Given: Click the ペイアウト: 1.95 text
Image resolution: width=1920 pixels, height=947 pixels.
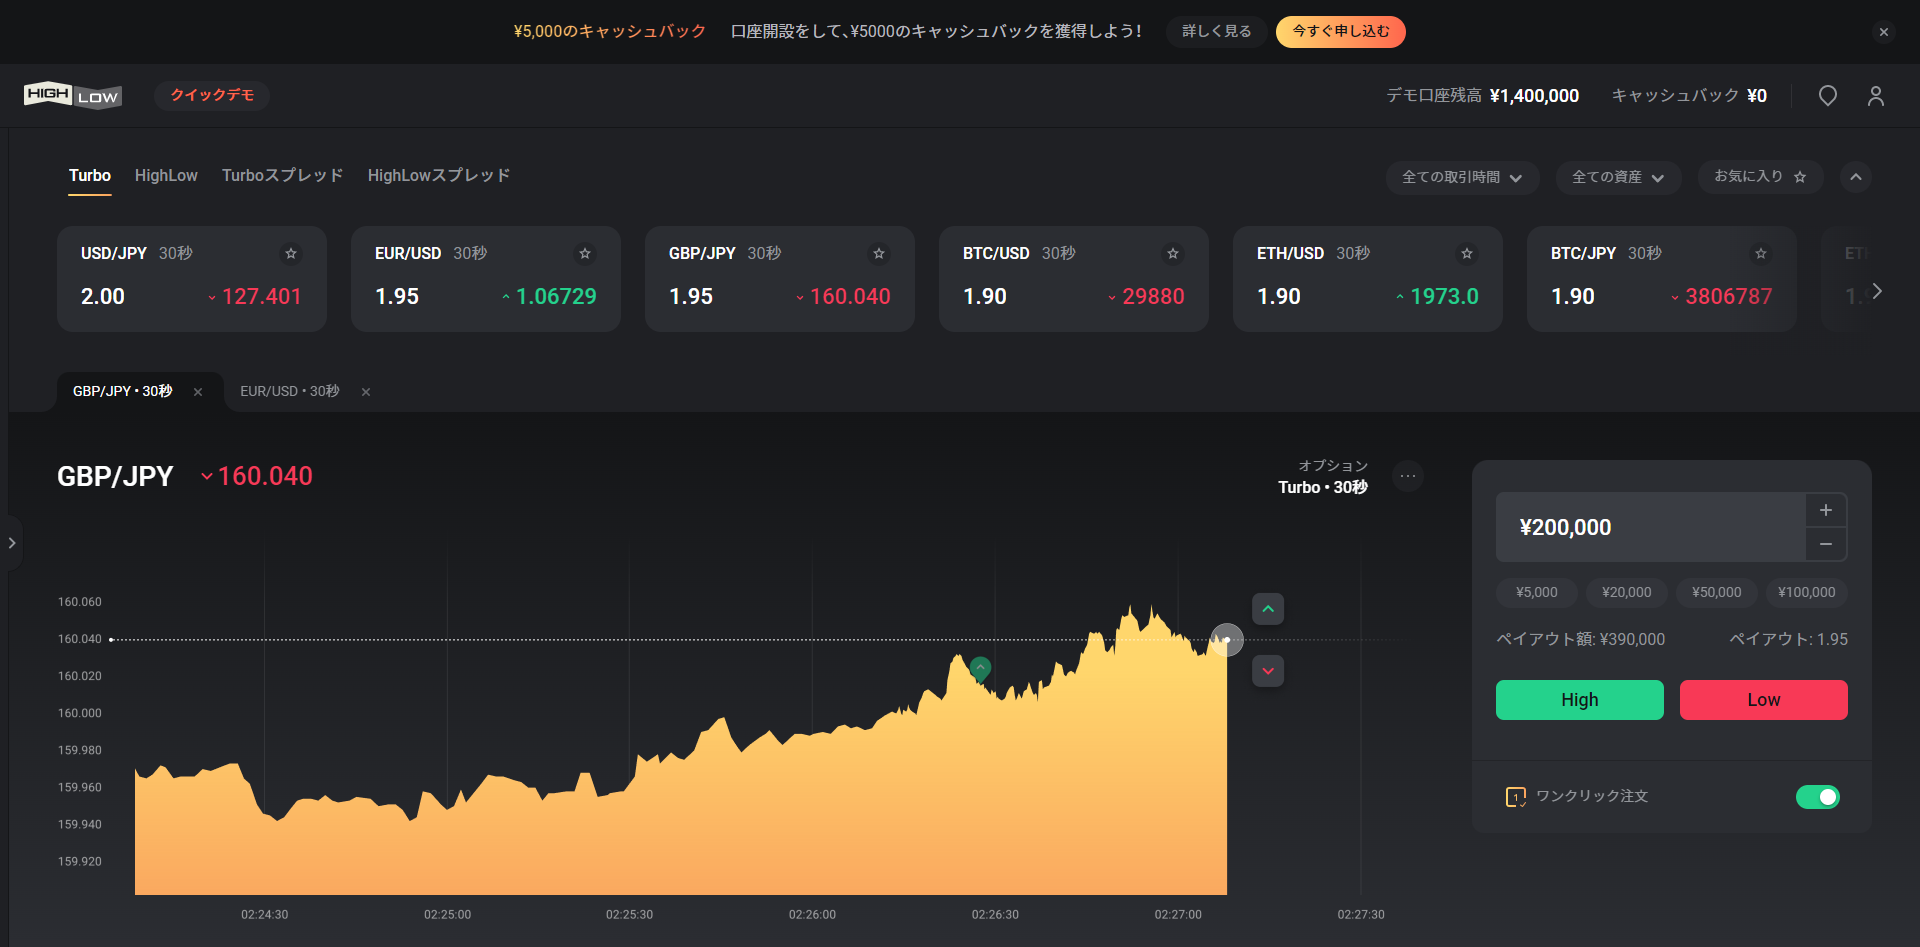Looking at the screenshot, I should pyautogui.click(x=1789, y=639).
